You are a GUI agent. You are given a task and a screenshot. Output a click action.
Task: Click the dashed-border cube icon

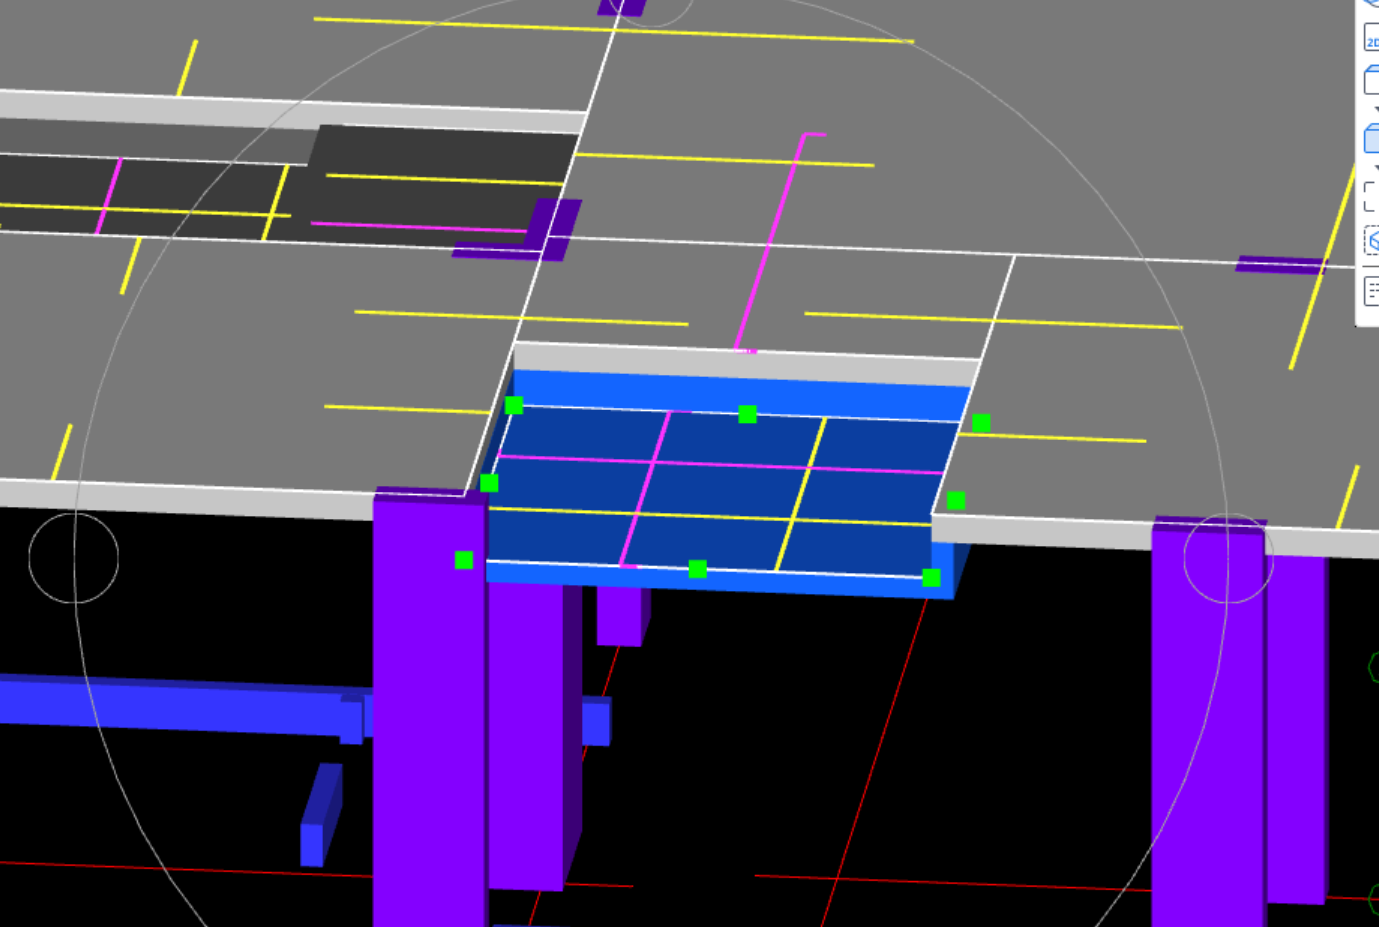pyautogui.click(x=1372, y=241)
